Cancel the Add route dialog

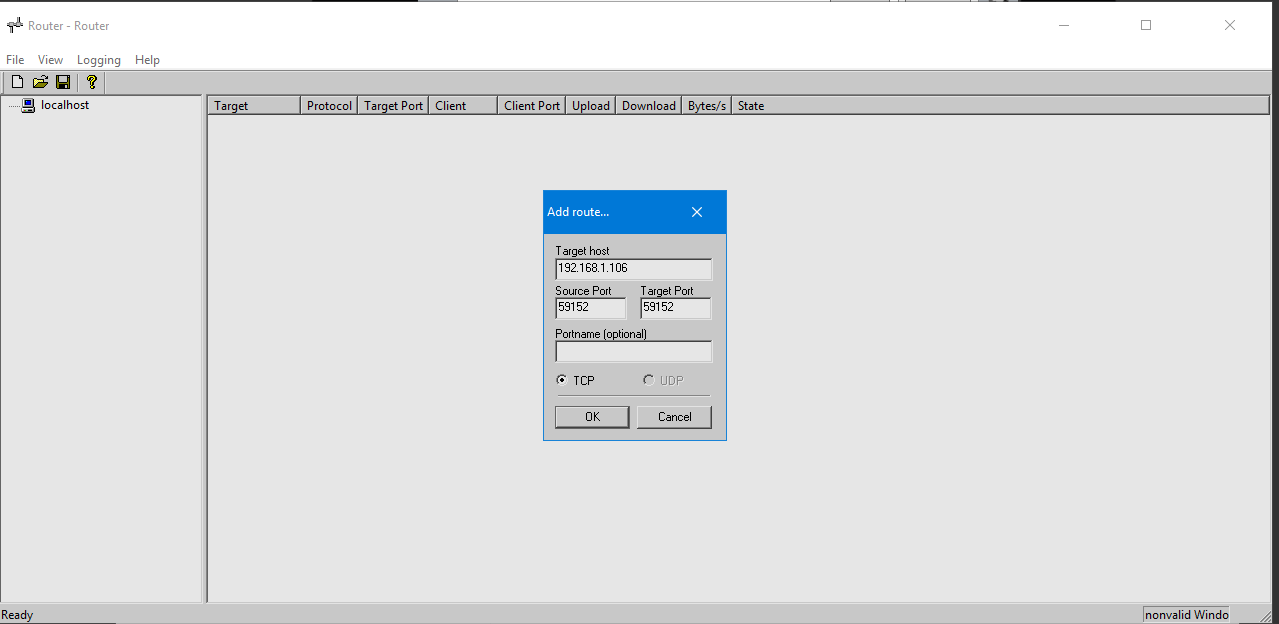[674, 417]
